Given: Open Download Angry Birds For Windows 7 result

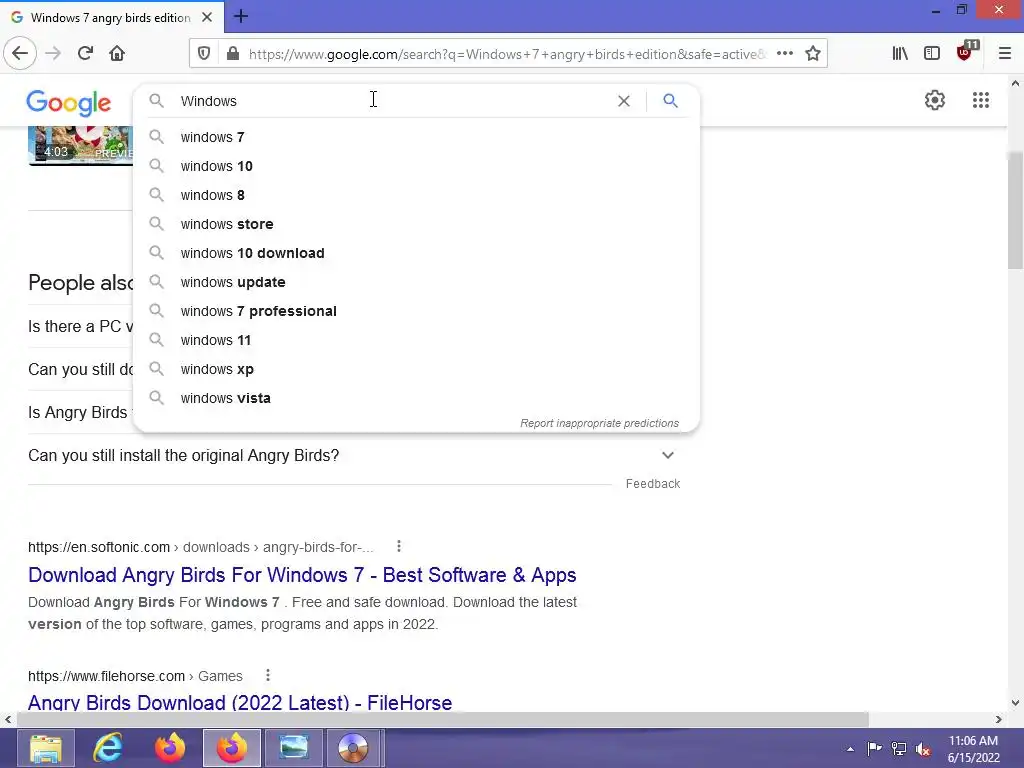Looking at the screenshot, I should point(302,575).
